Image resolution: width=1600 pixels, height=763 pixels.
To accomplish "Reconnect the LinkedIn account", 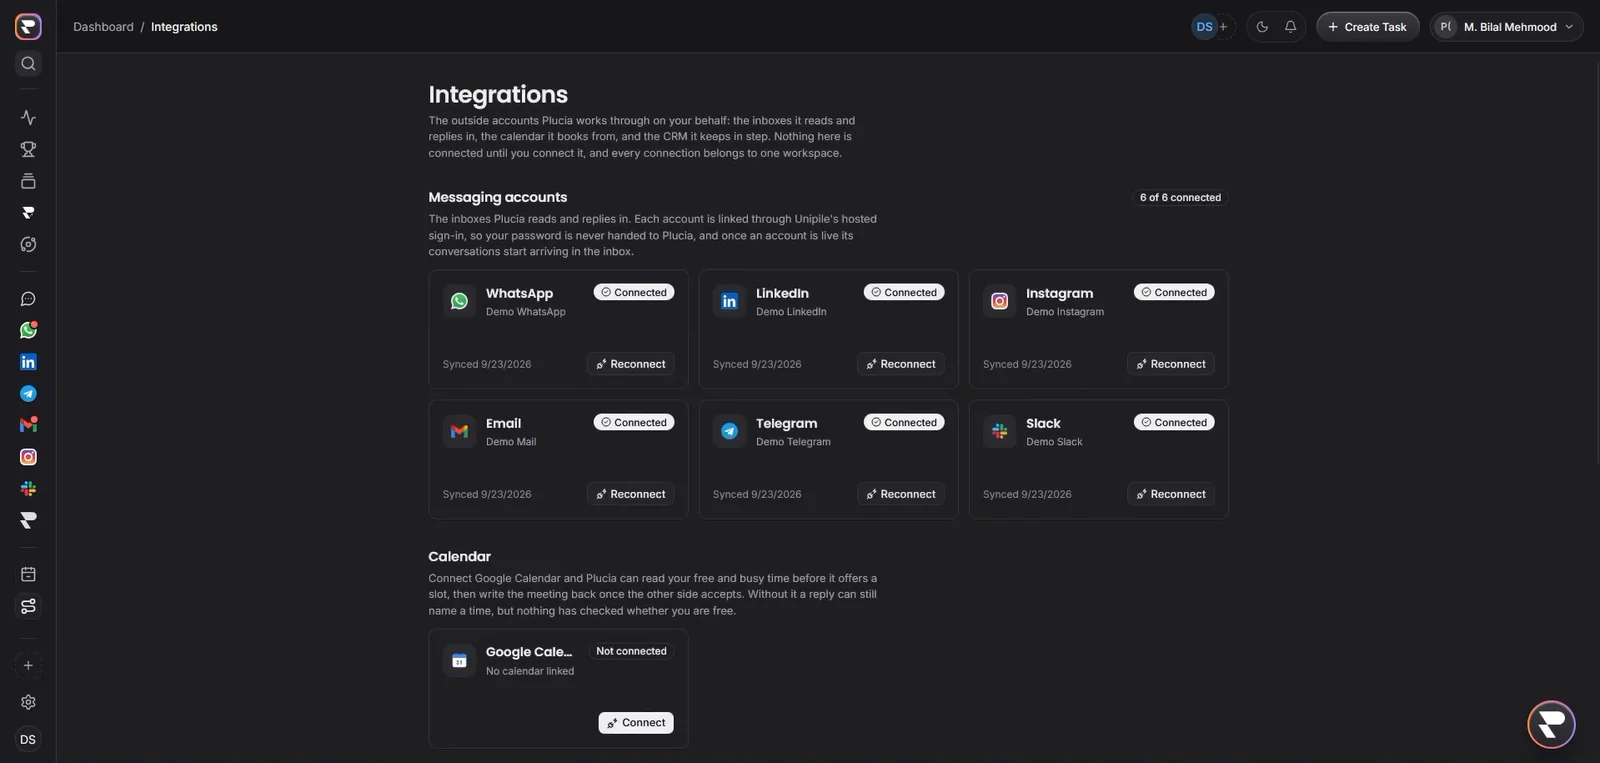I will pyautogui.click(x=900, y=364).
